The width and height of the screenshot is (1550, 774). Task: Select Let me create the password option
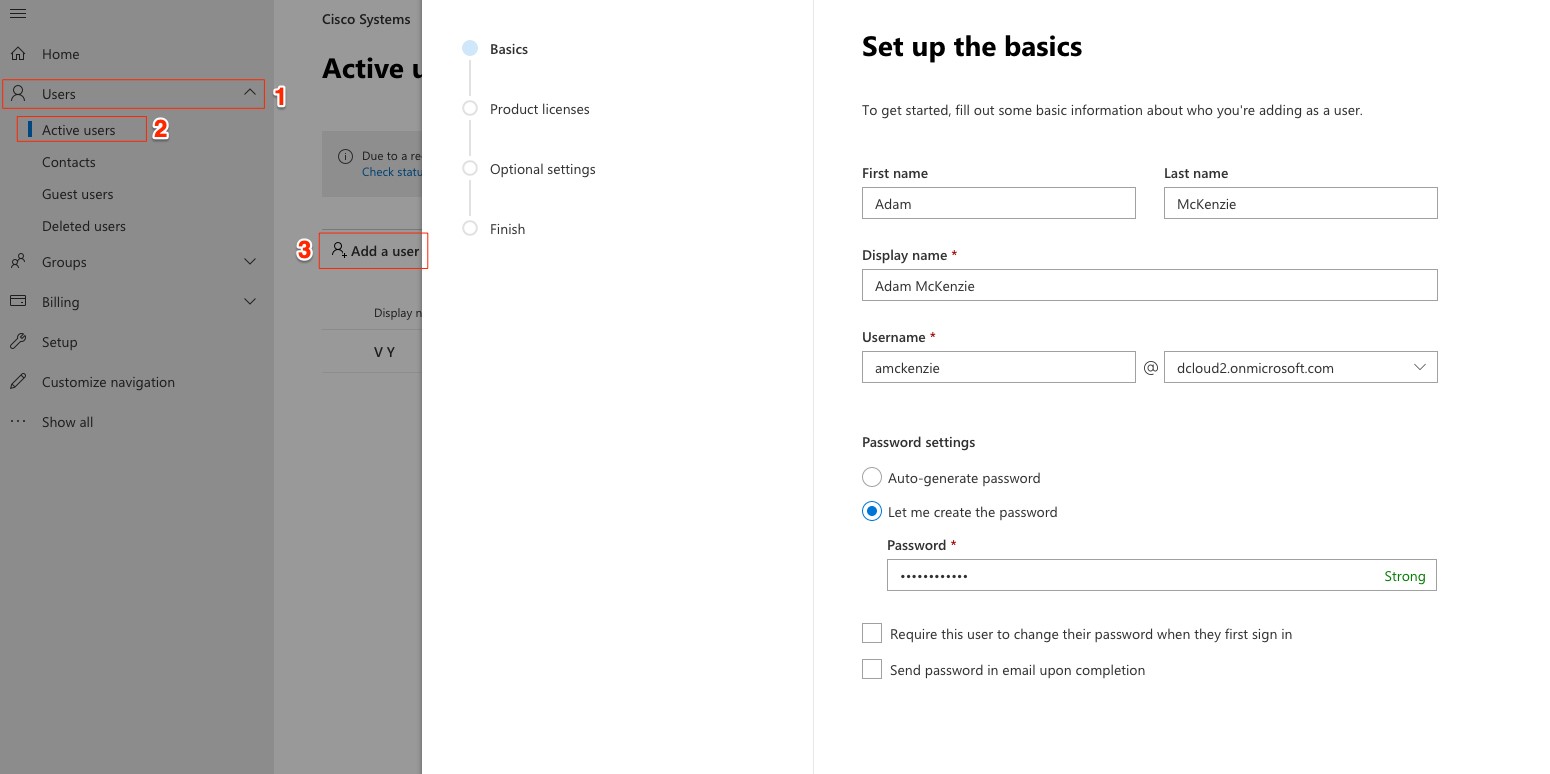click(872, 512)
